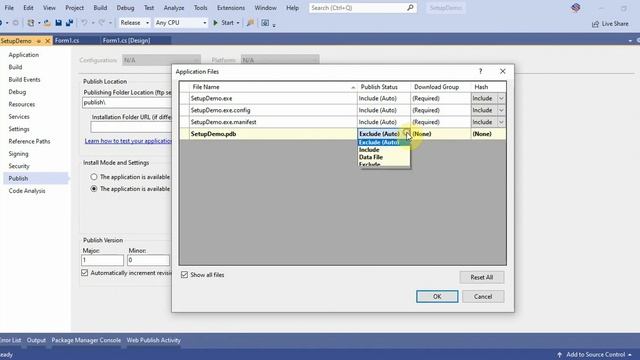Pin the SetupDemo tab with the pin icon
Screen dimensions: 640x360
click(39, 41)
